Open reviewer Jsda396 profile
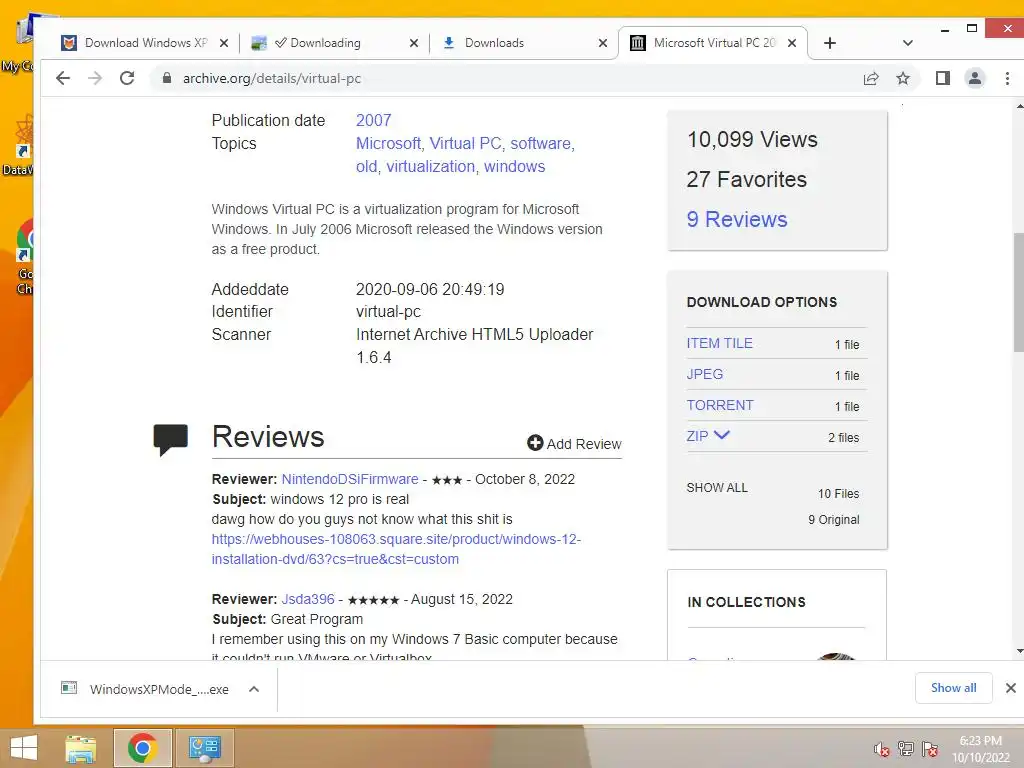The height and width of the screenshot is (768, 1024). pyautogui.click(x=308, y=600)
